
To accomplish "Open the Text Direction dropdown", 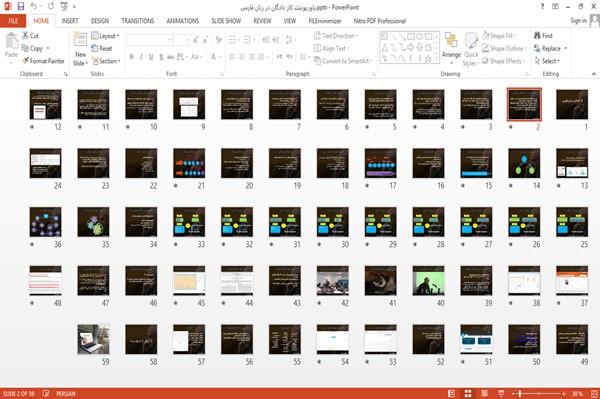I will click(x=336, y=36).
